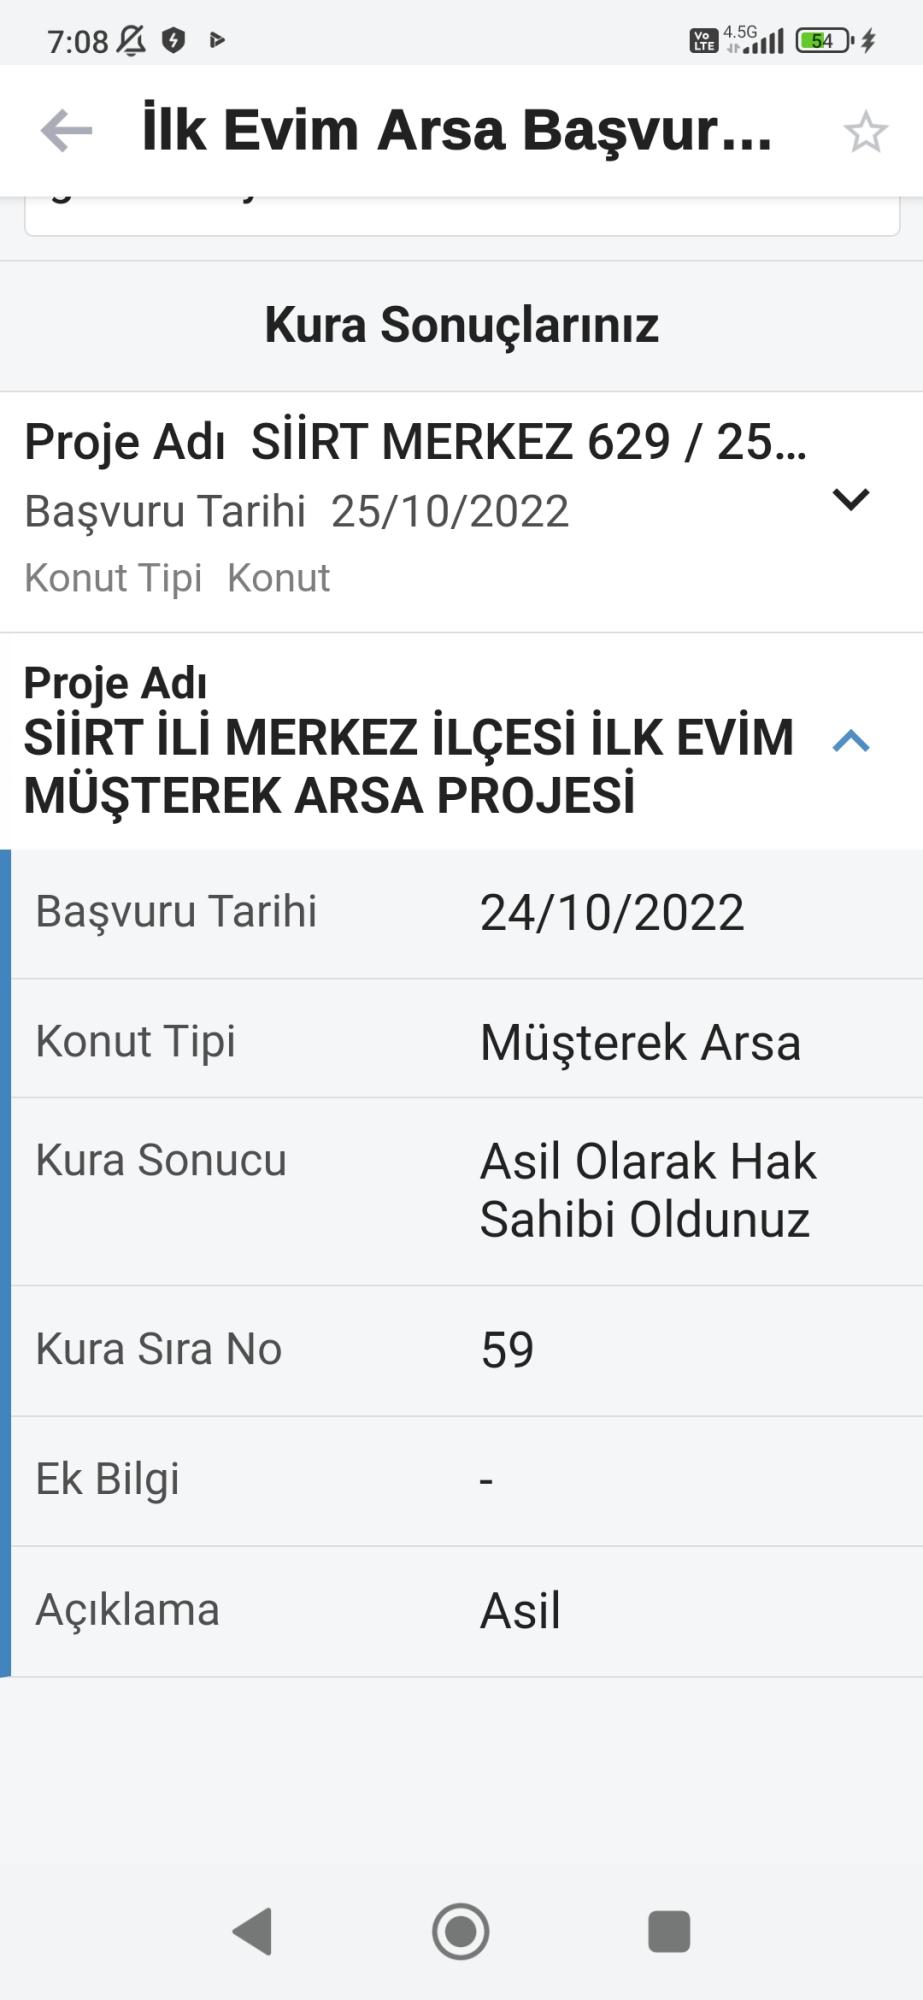Tap the Açıklama row showing Asil

(x=461, y=1608)
